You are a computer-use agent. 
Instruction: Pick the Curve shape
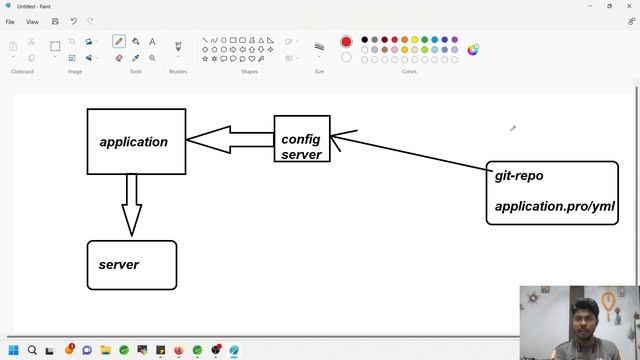pyautogui.click(x=214, y=40)
